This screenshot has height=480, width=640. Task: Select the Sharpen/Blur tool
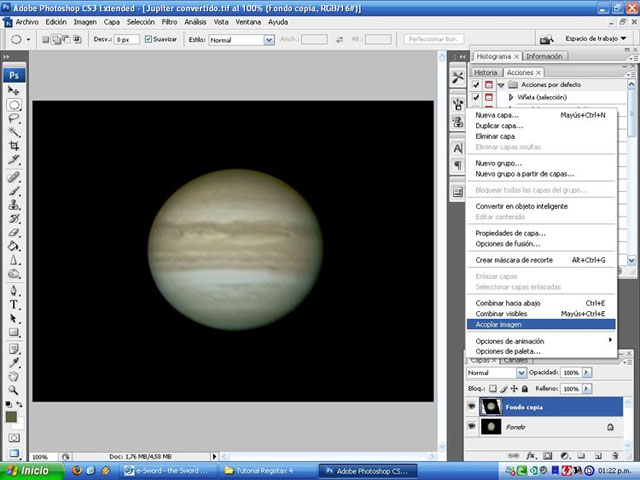pos(14,260)
